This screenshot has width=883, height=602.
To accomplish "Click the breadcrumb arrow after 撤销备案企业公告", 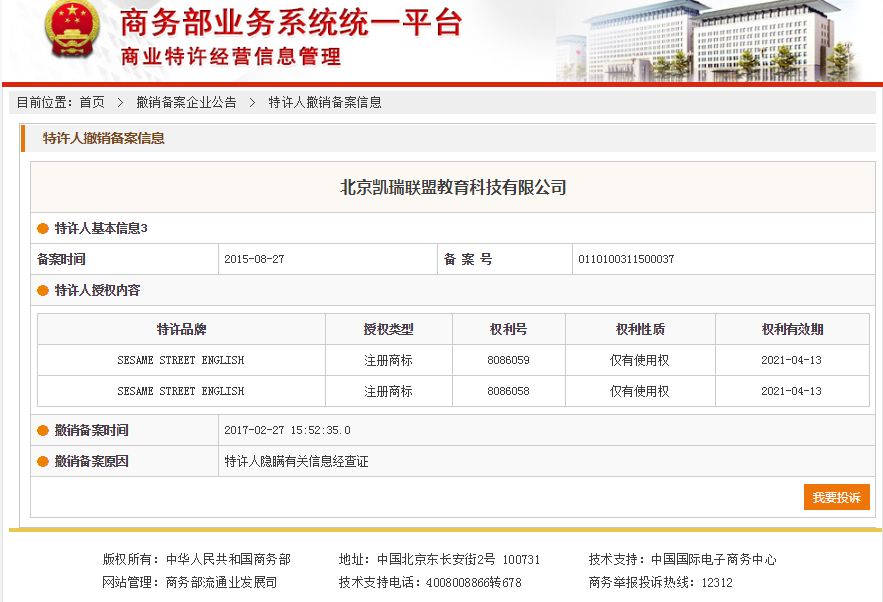I will coord(252,102).
